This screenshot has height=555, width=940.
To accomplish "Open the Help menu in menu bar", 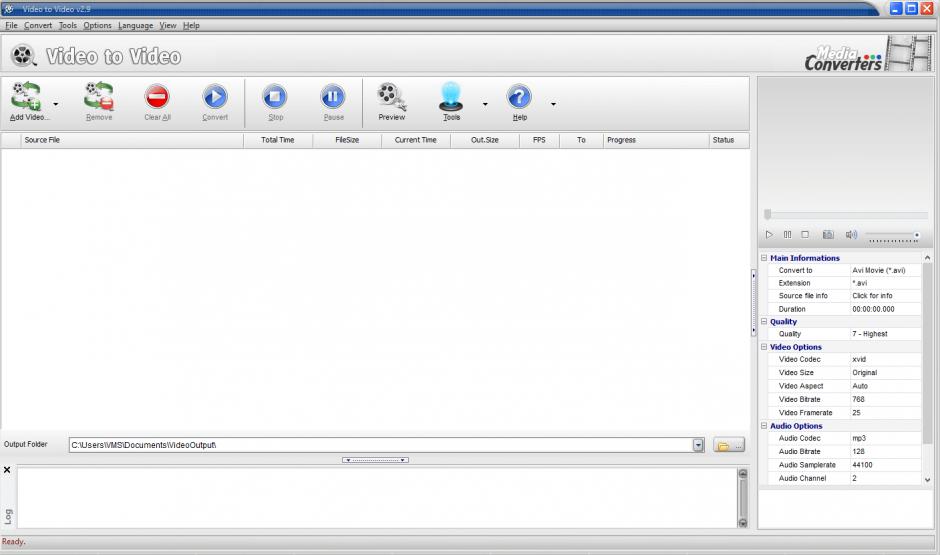I will pos(191,25).
